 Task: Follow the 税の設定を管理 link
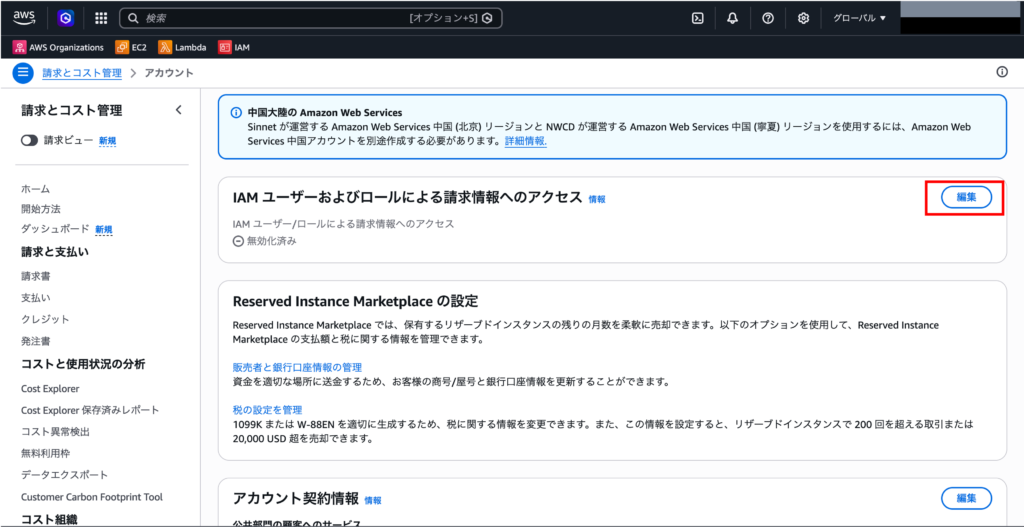tap(267, 410)
